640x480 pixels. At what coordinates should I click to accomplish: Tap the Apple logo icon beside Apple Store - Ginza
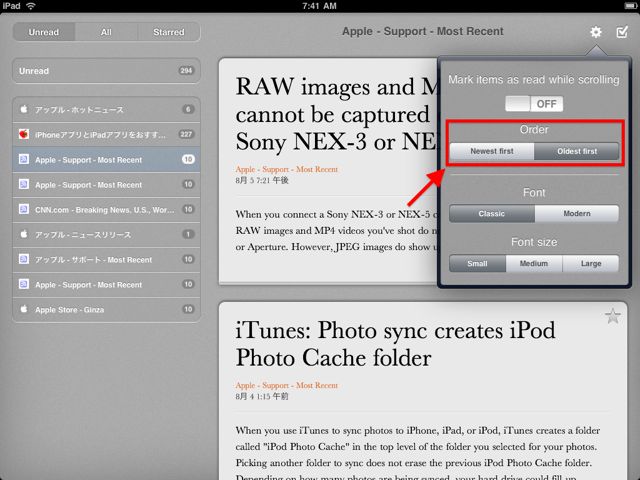pyautogui.click(x=24, y=309)
